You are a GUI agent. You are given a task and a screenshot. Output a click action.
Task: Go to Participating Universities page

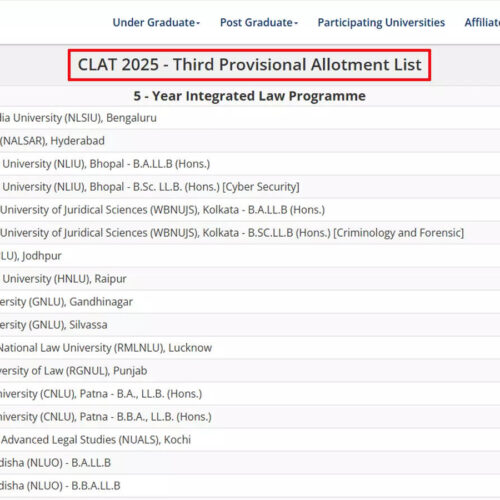381,22
